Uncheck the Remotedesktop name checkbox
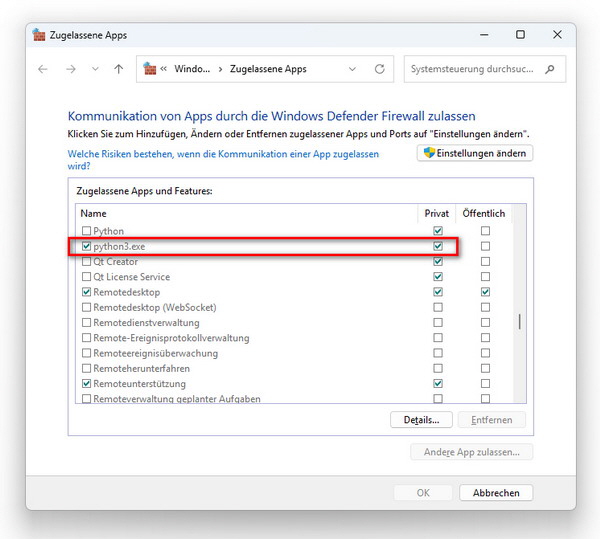Image resolution: width=600 pixels, height=539 pixels. click(86, 292)
